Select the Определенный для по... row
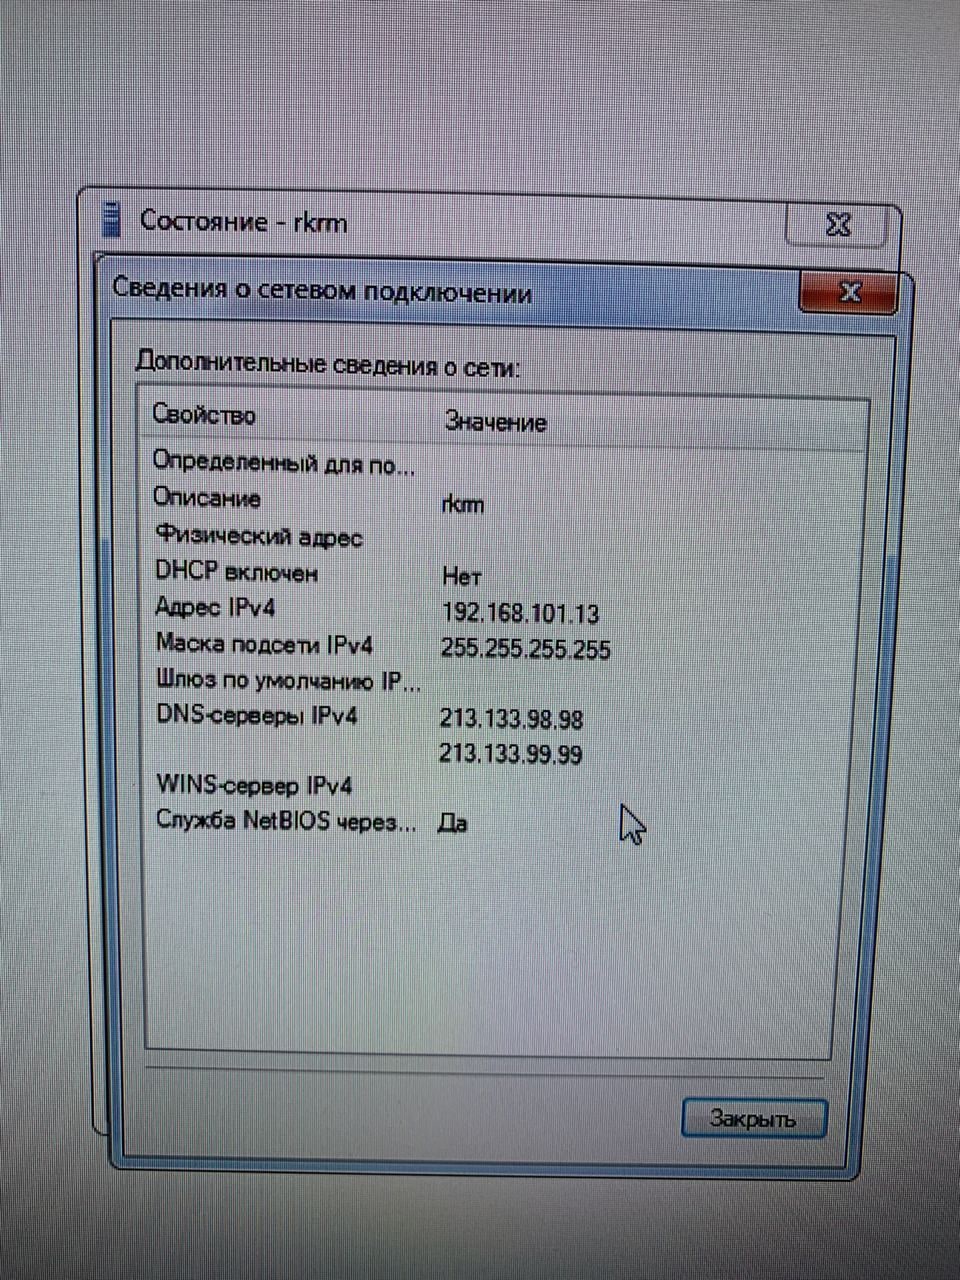 283,463
